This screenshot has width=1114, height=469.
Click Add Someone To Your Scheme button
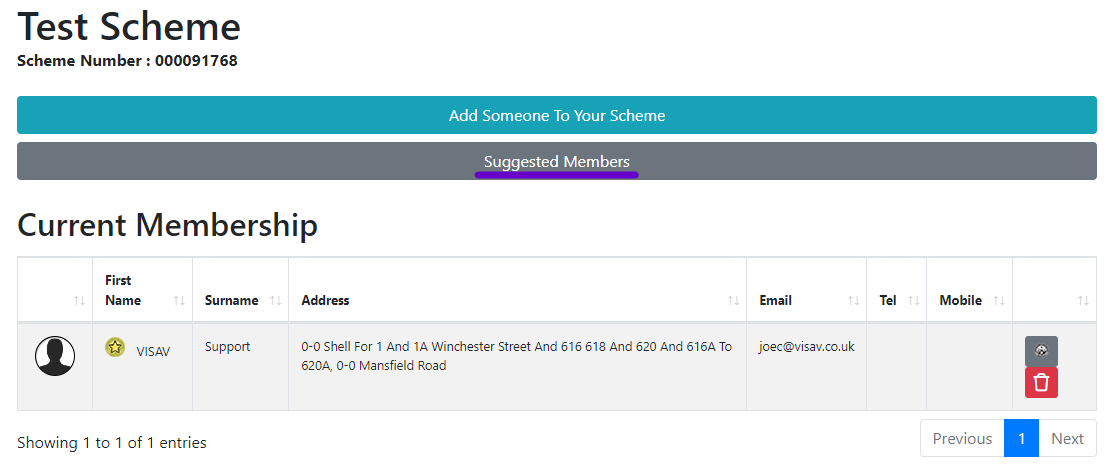coord(557,115)
